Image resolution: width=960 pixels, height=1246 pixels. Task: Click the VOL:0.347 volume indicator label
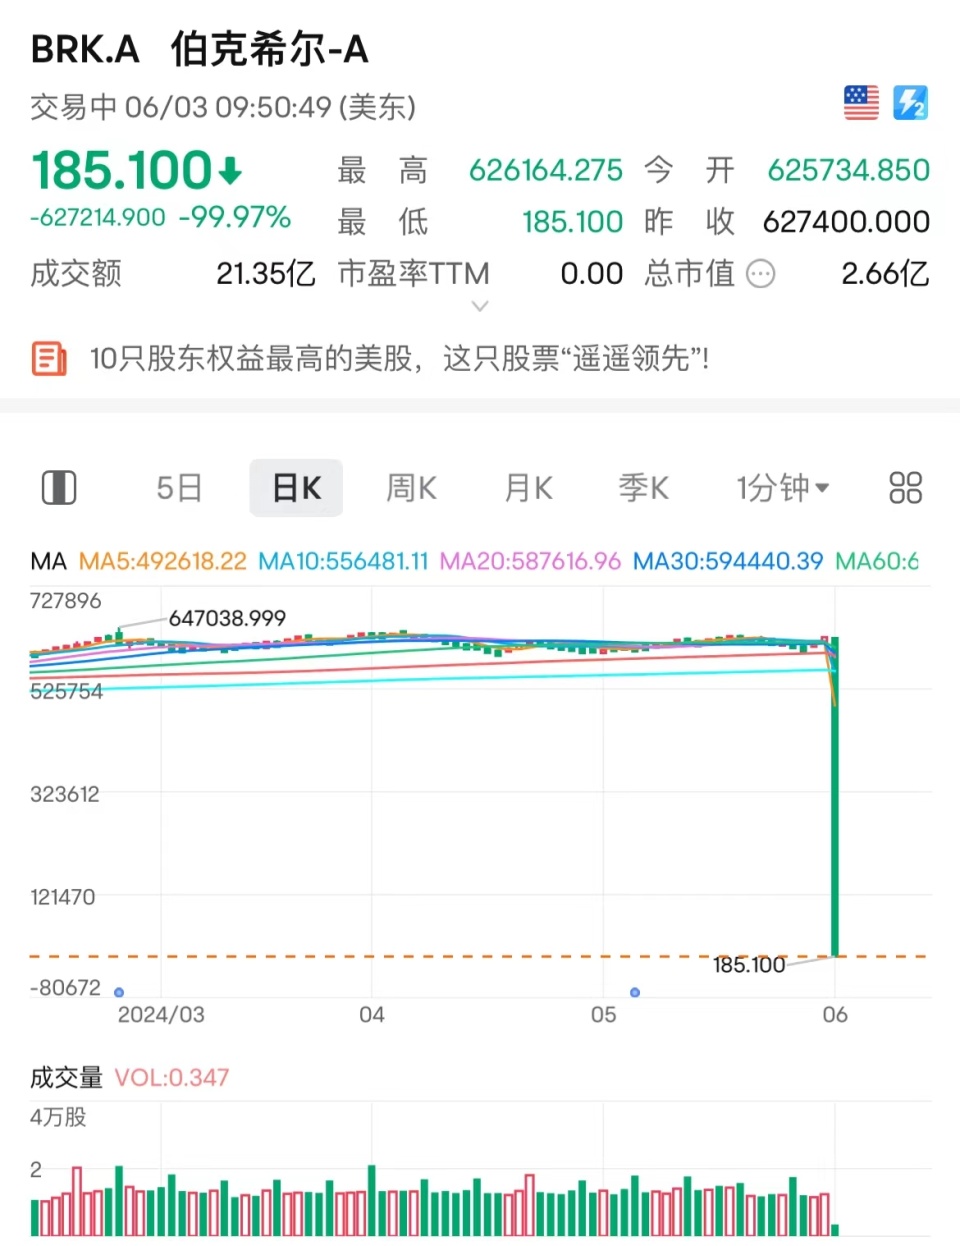(171, 1077)
